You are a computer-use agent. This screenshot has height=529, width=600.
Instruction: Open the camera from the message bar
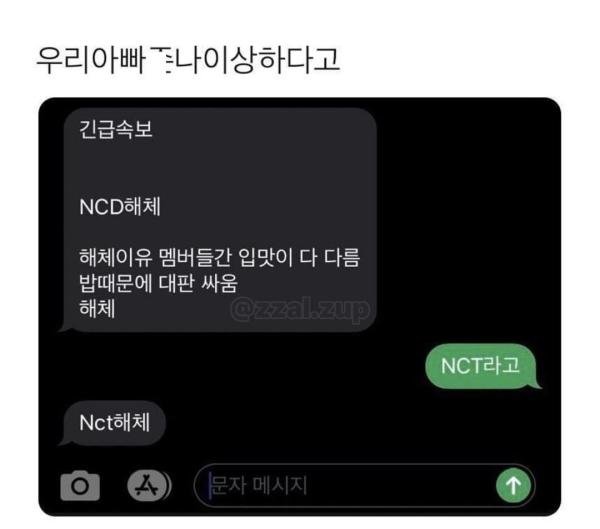[x=80, y=486]
